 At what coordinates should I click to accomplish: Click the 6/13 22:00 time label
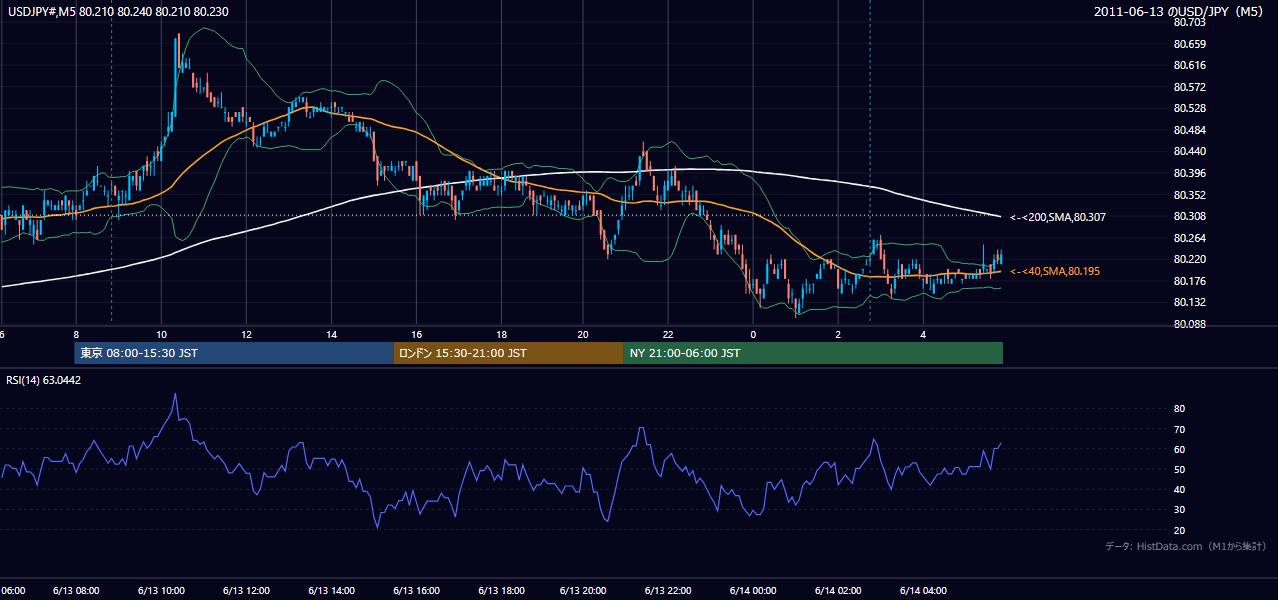pos(669,591)
